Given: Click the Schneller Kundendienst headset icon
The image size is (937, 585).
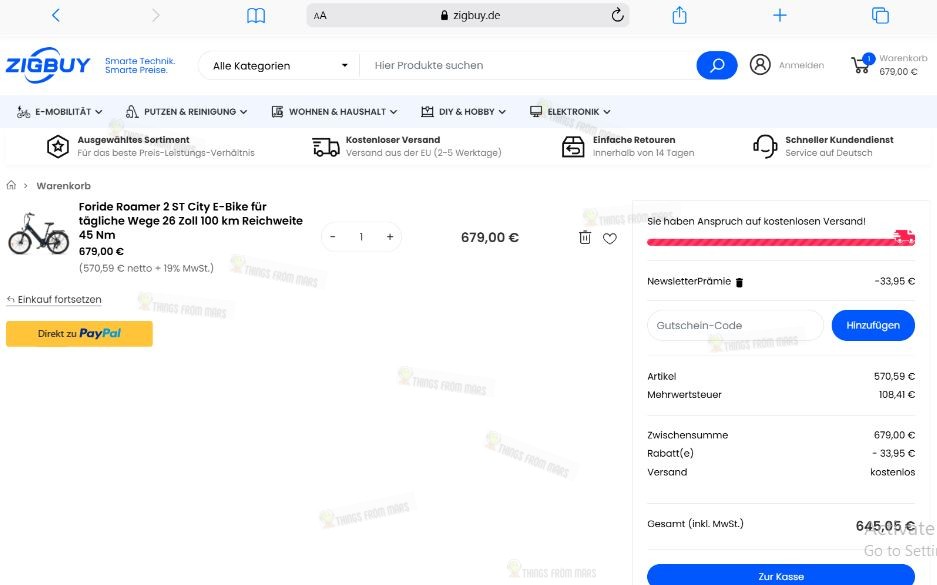Looking at the screenshot, I should pos(765,146).
